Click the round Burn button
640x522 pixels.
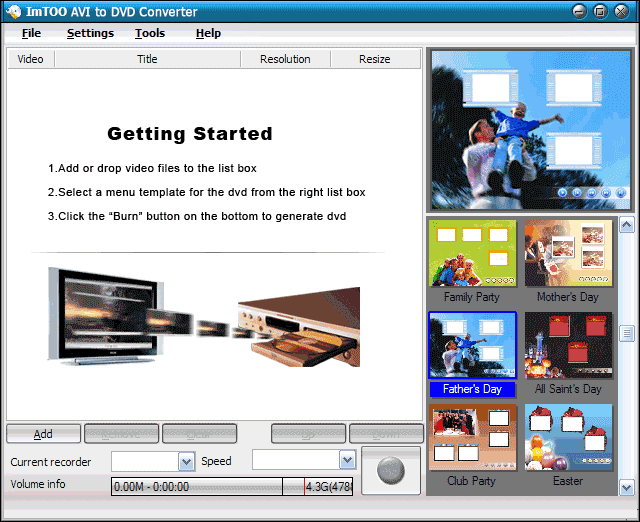coord(391,471)
